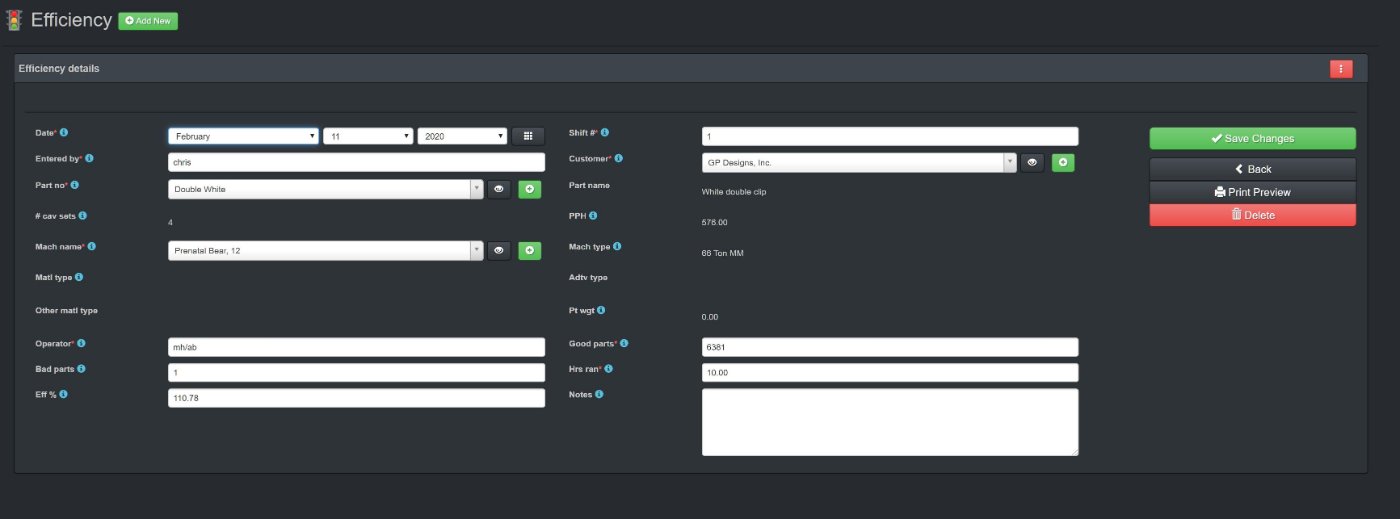
Task: Click the Mach name info icon
Action: click(x=90, y=246)
